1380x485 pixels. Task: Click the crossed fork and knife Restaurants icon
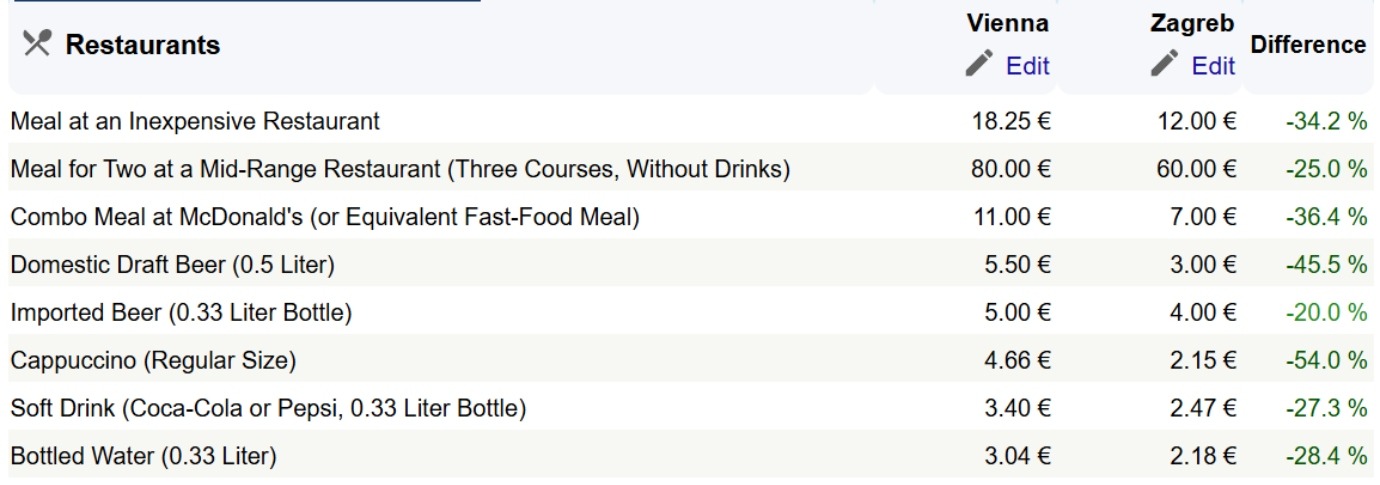tap(37, 44)
